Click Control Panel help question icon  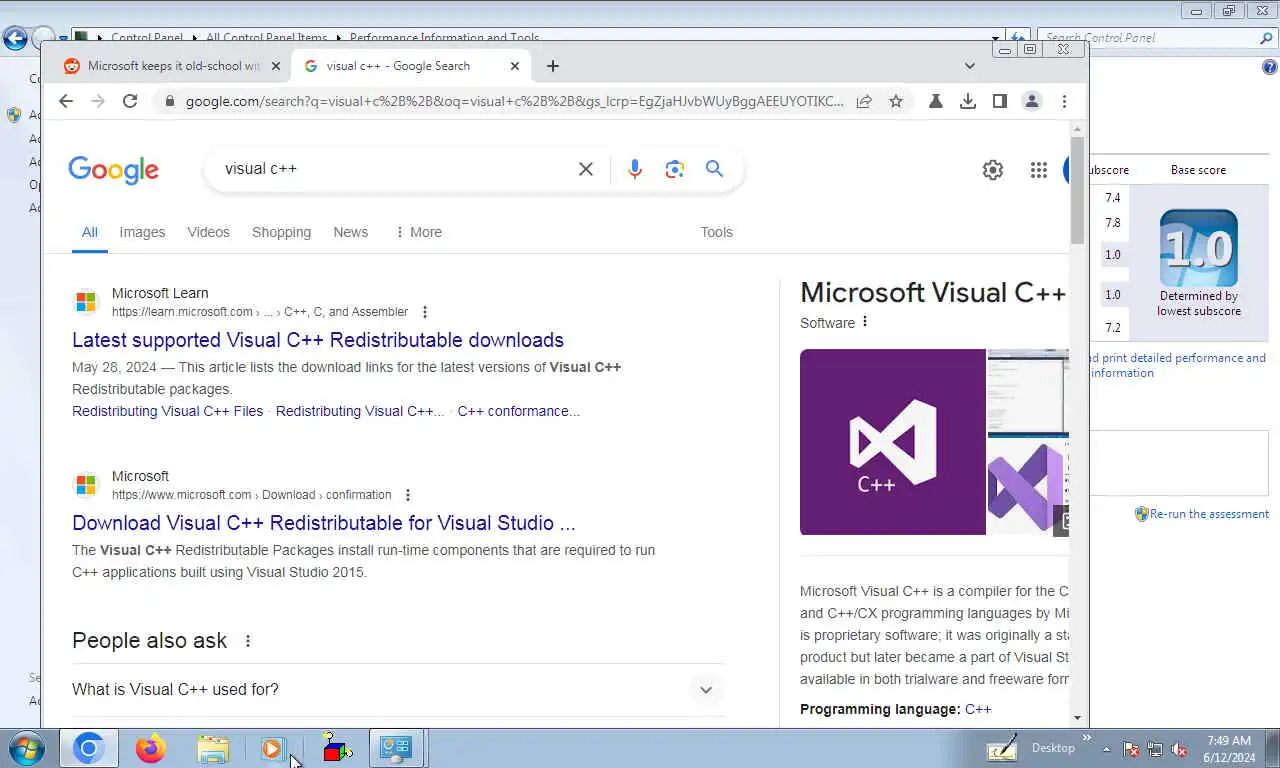[1269, 68]
